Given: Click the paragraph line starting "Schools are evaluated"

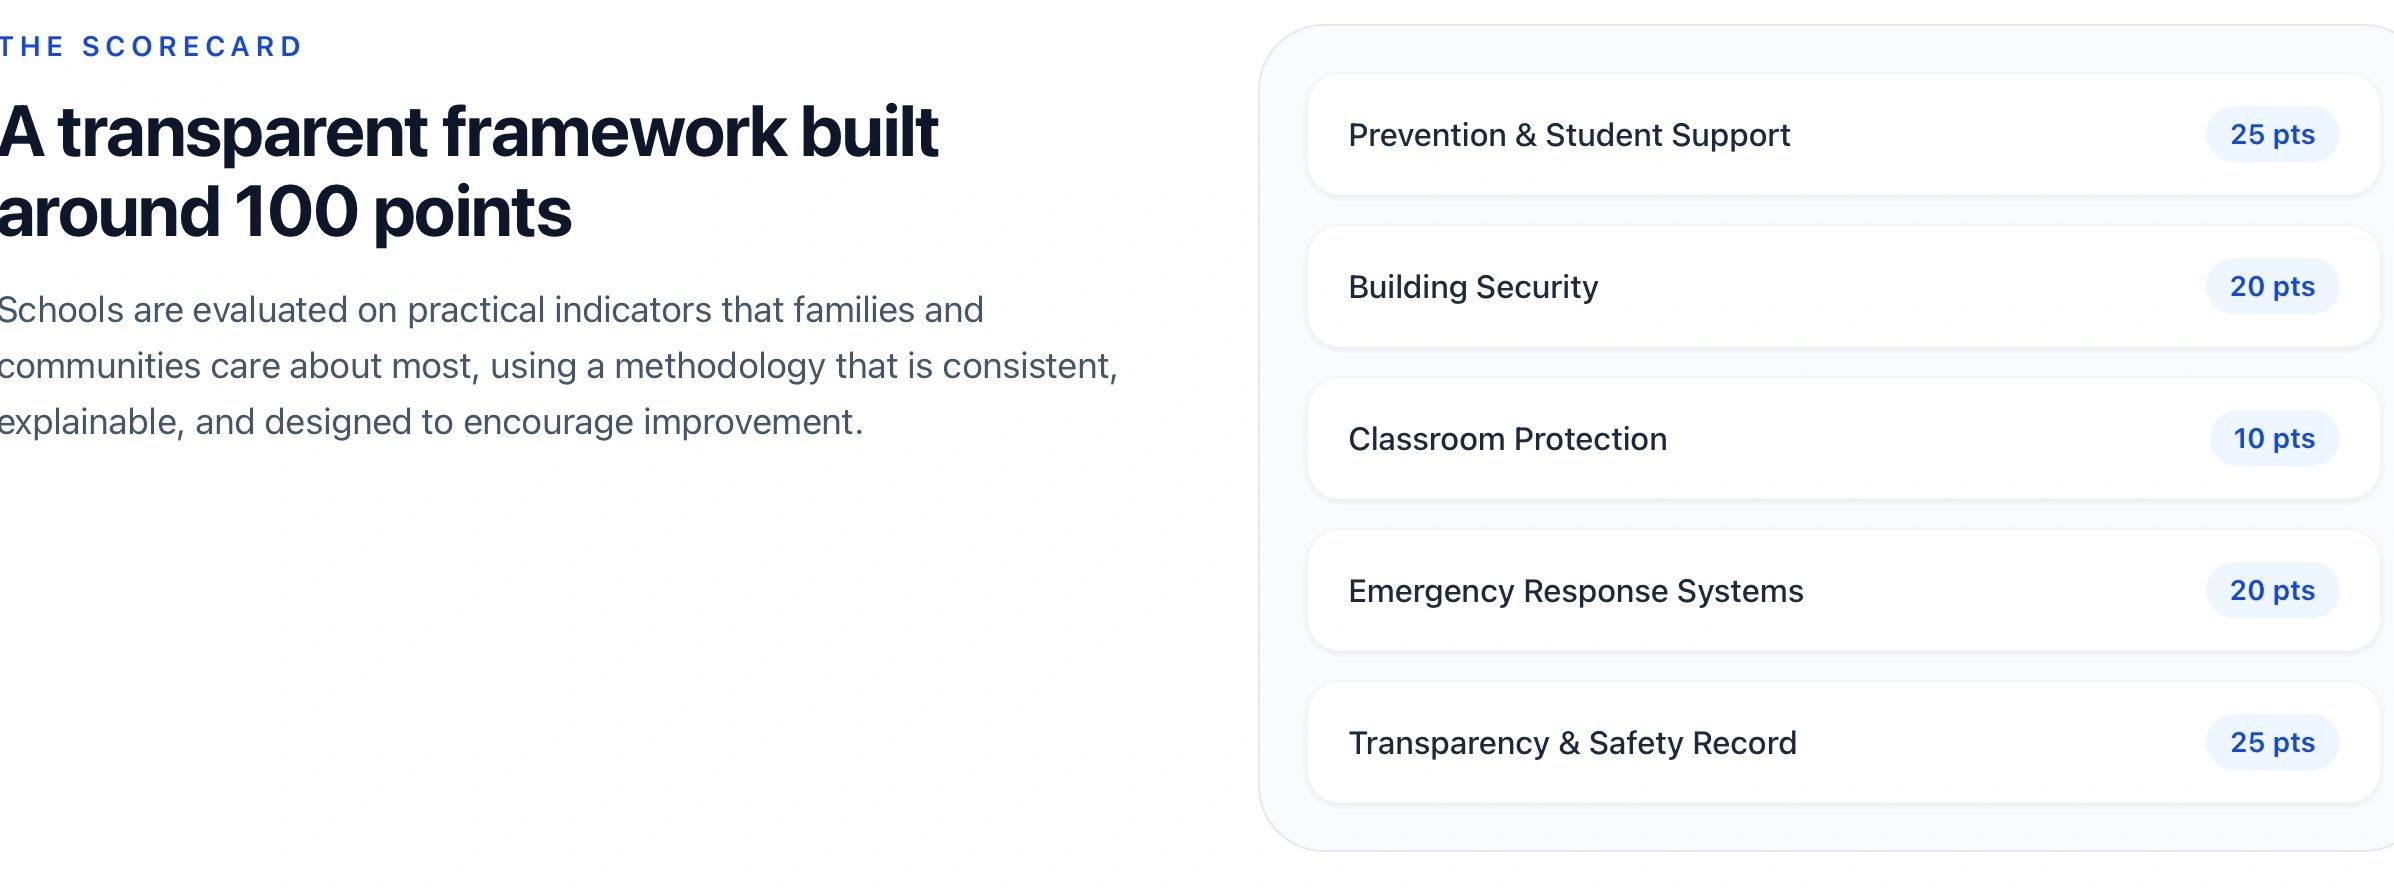Looking at the screenshot, I should tap(490, 310).
